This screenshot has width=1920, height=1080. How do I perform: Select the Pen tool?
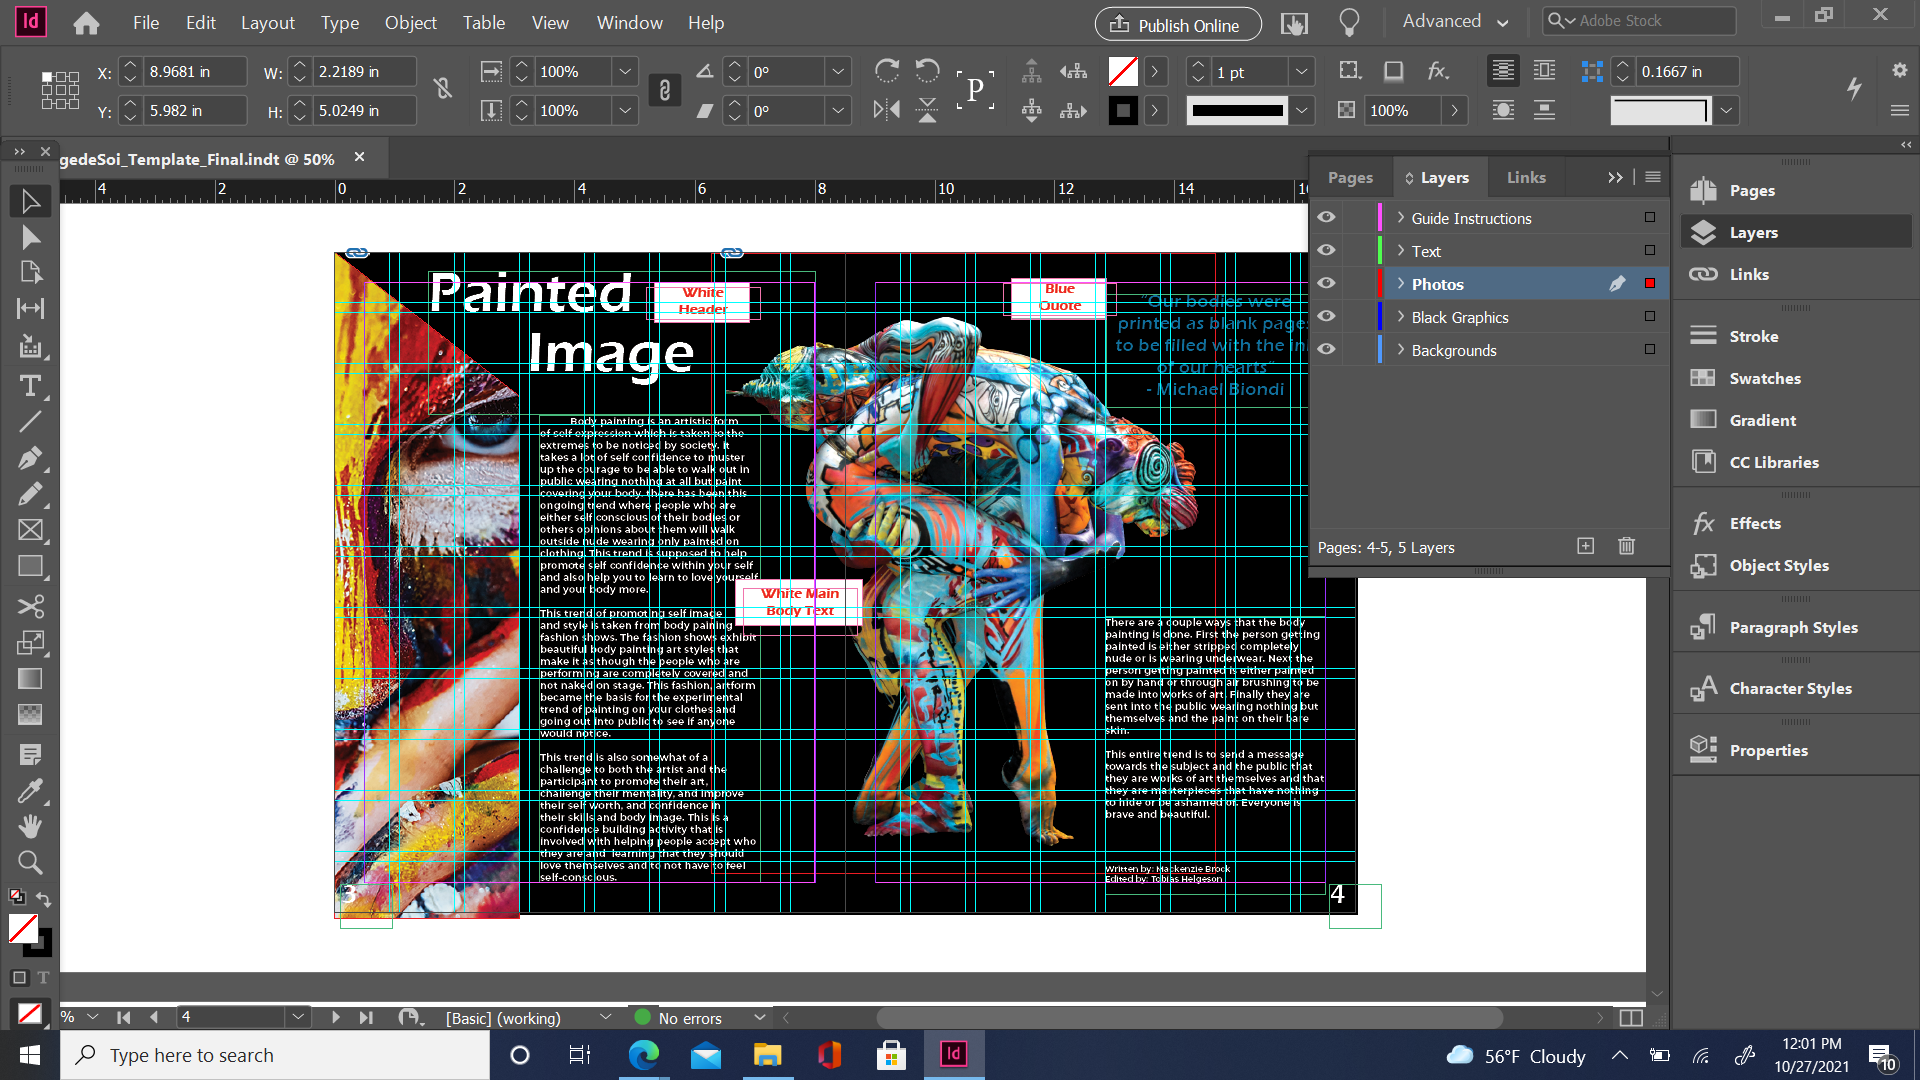(30, 458)
